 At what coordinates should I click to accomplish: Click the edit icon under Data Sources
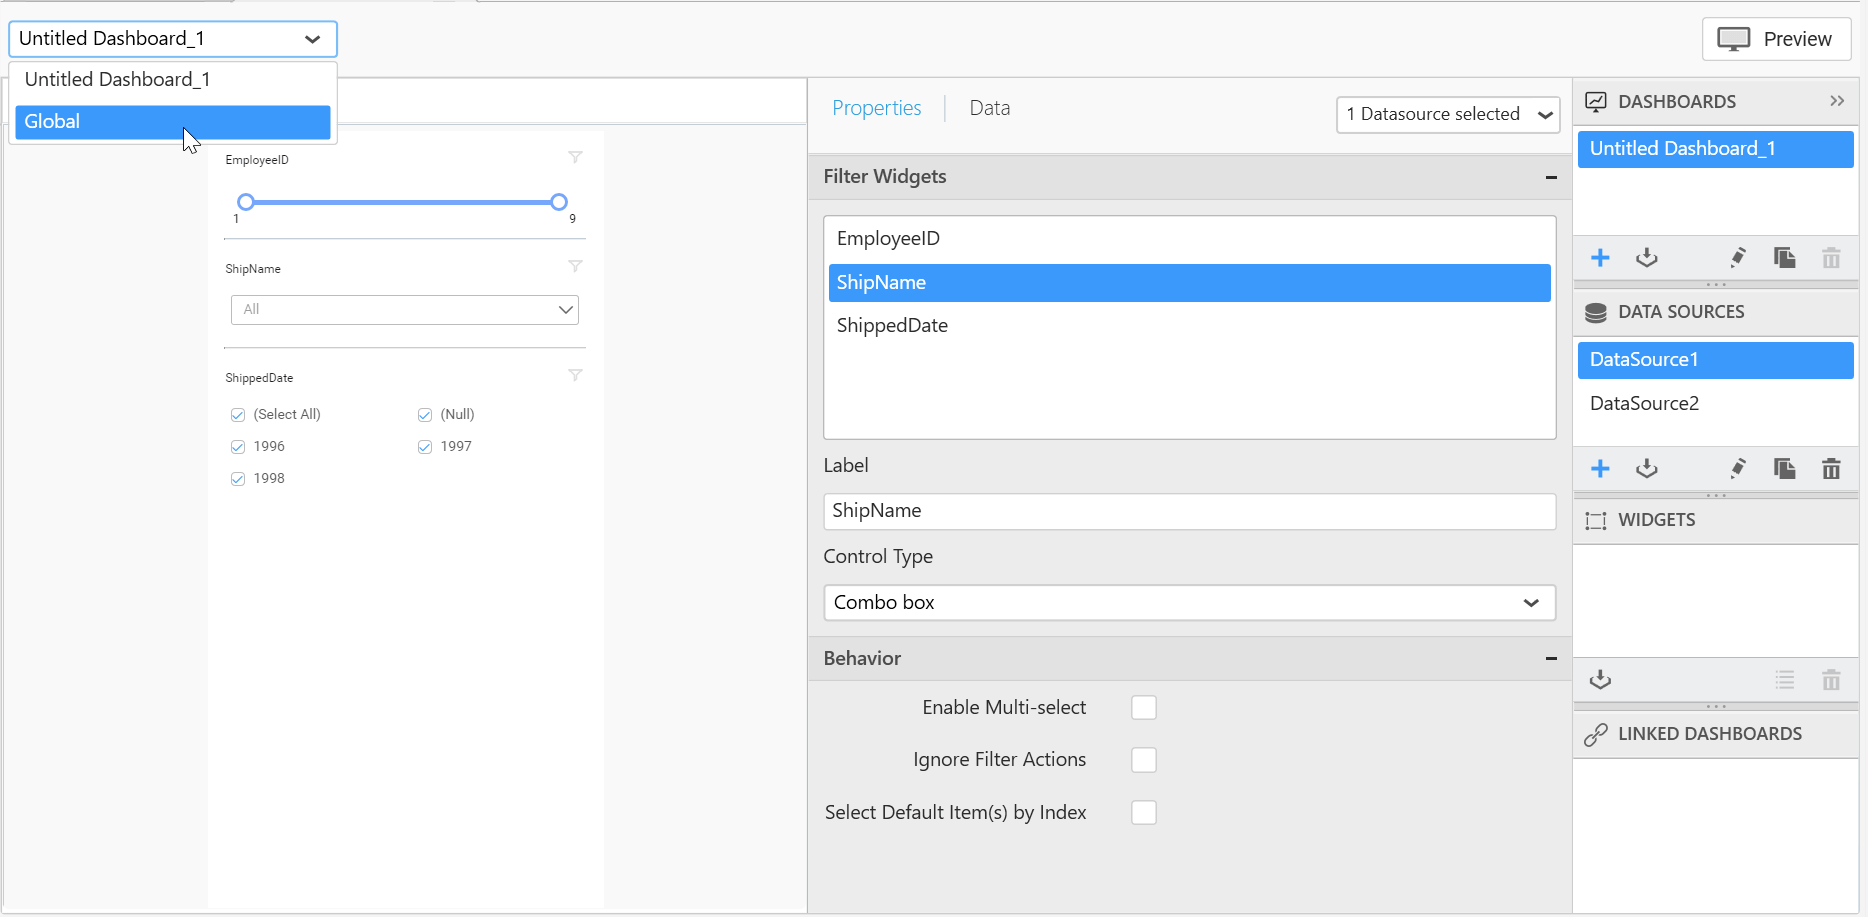coord(1738,469)
